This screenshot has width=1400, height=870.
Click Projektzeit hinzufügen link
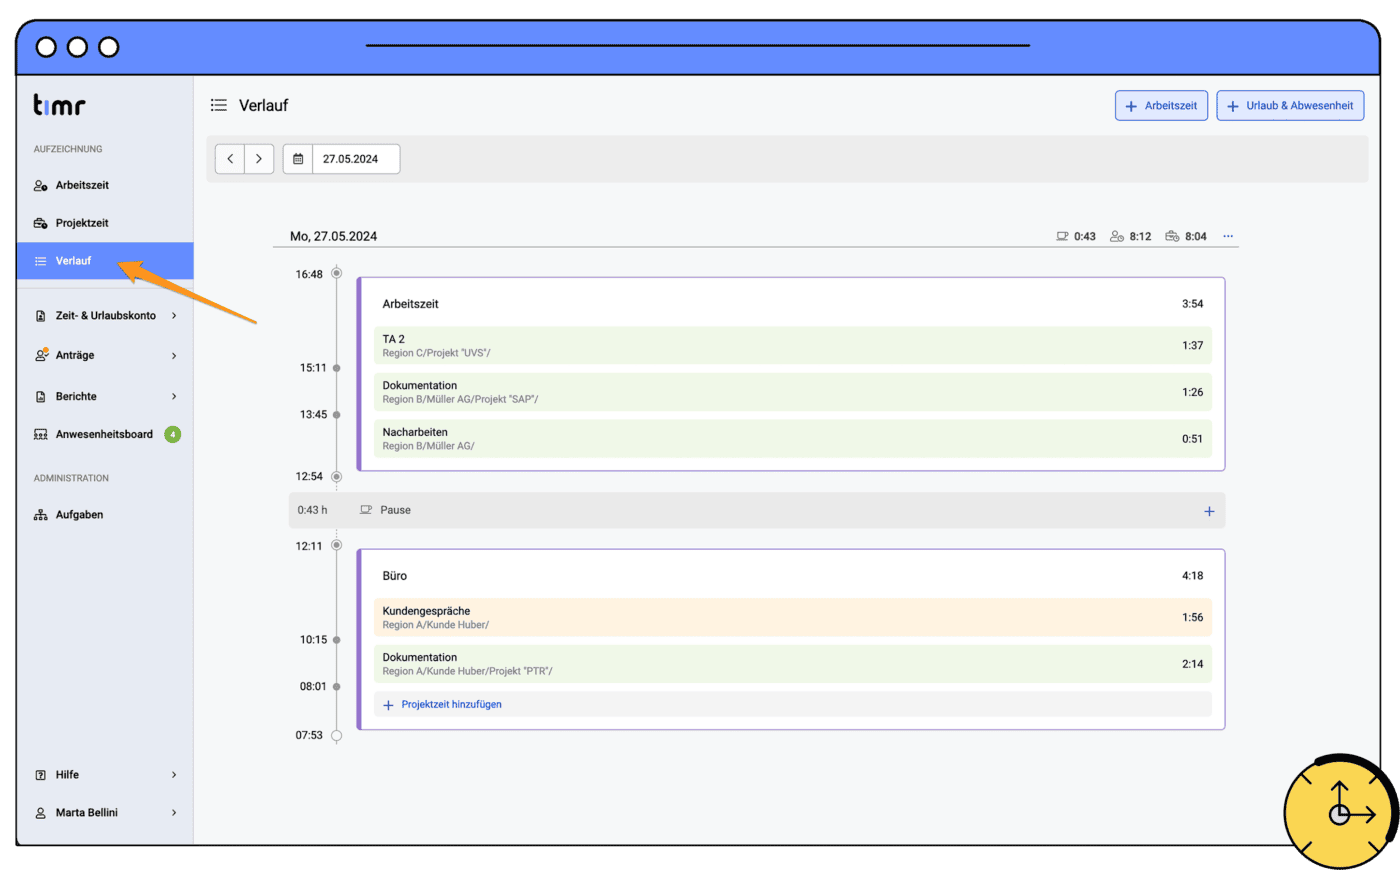[x=451, y=705]
